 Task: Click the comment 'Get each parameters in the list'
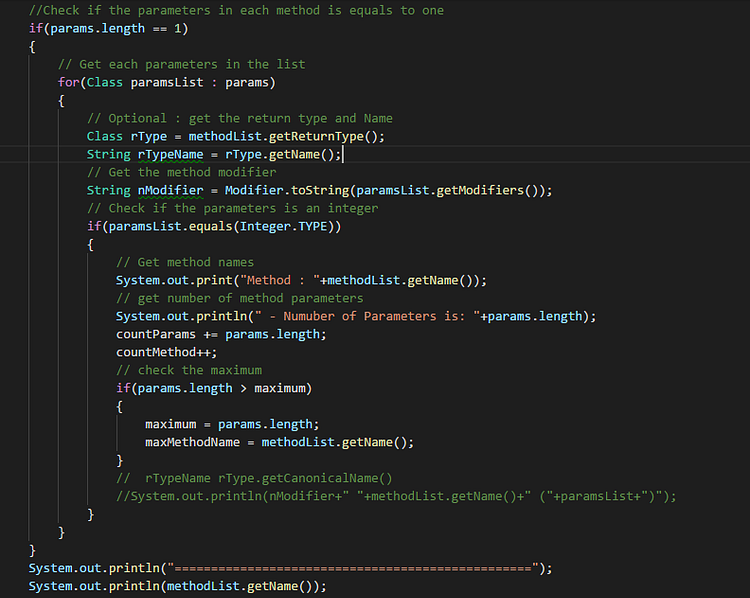tap(182, 65)
